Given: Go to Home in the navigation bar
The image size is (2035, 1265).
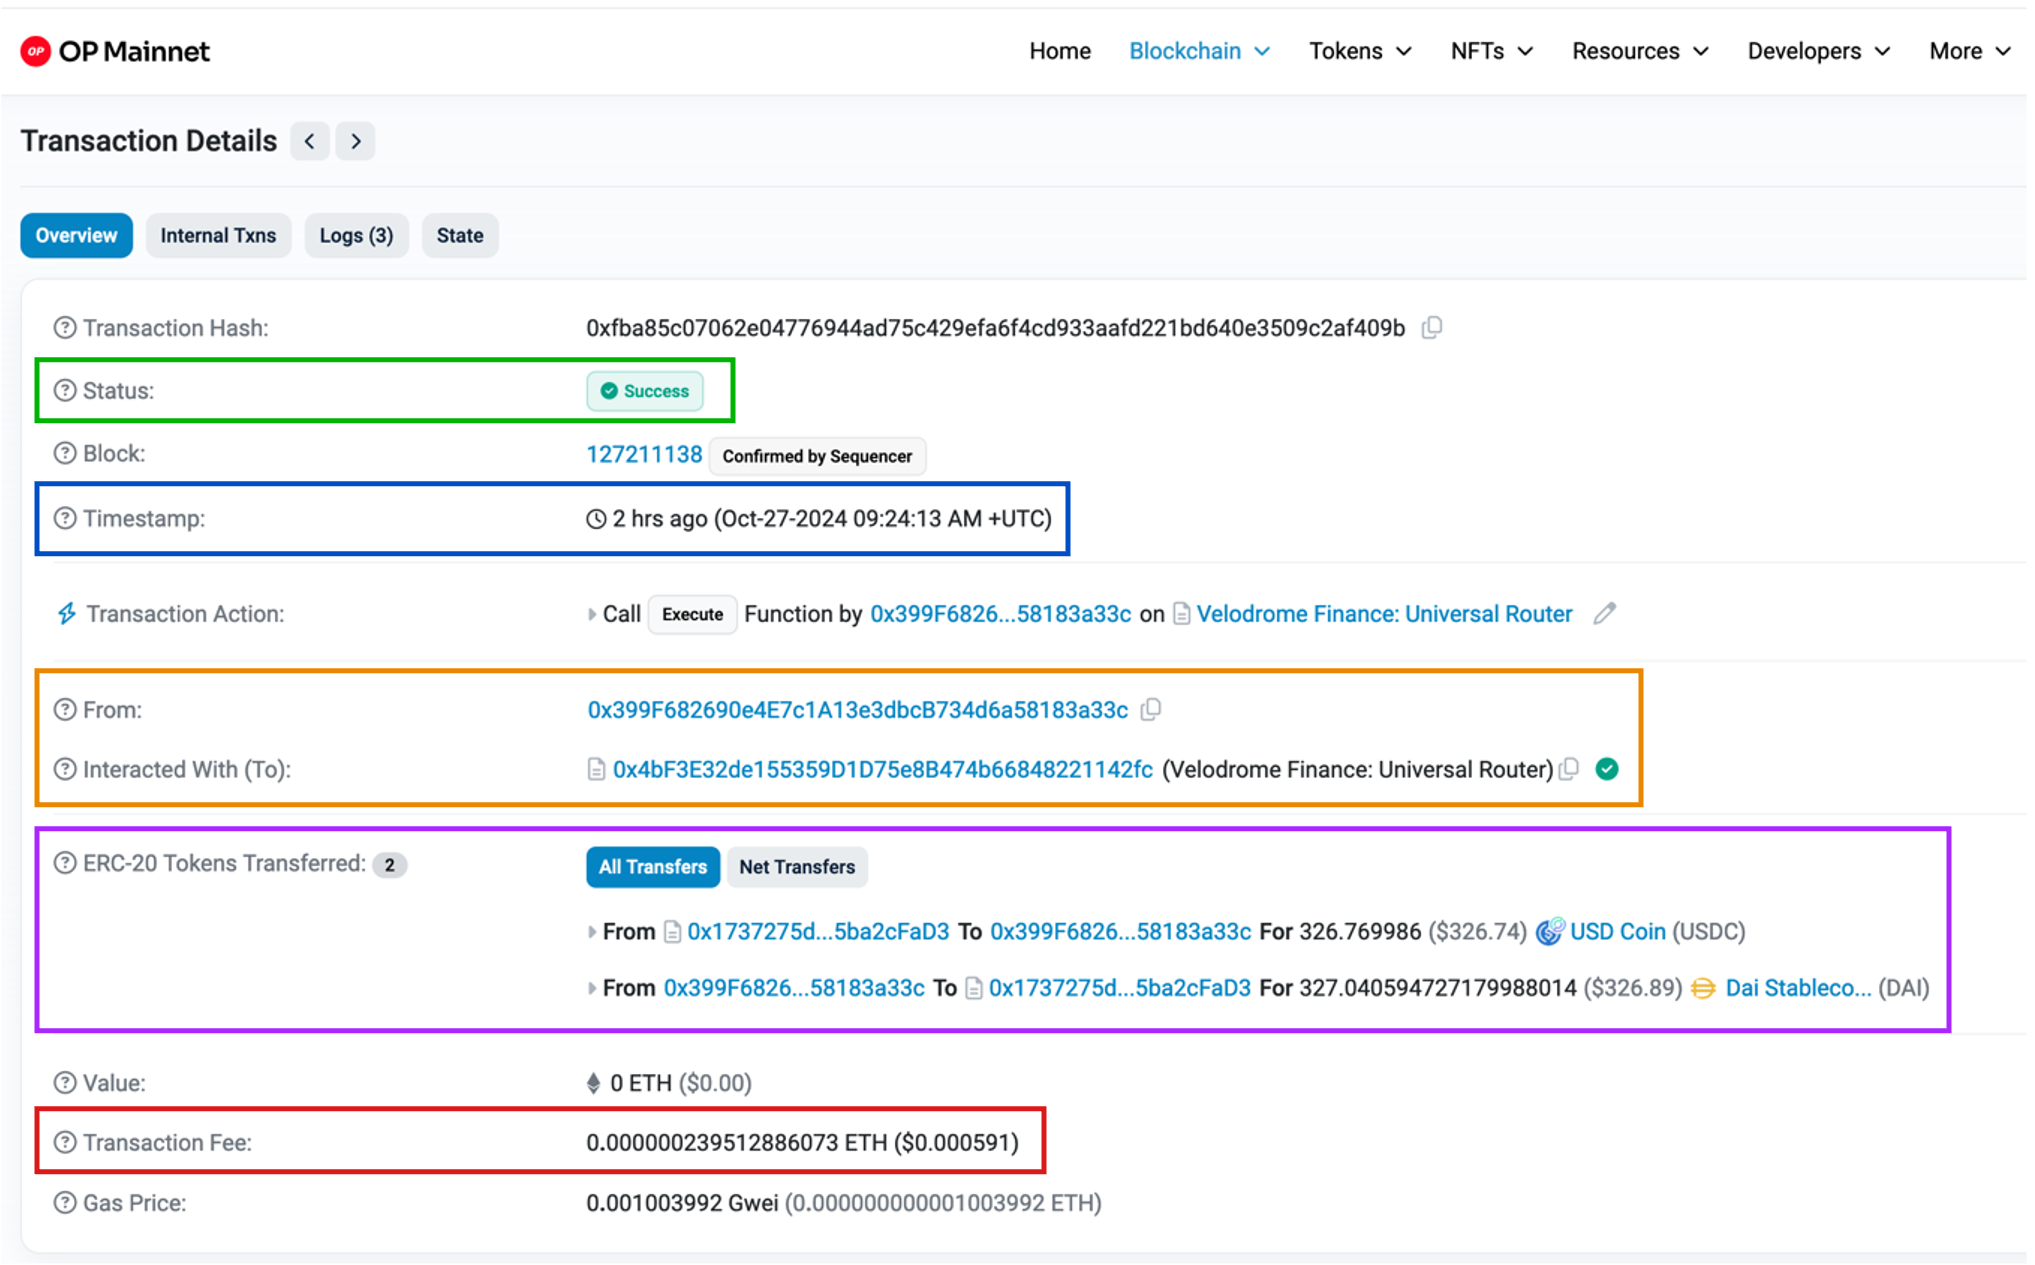Looking at the screenshot, I should (1060, 51).
